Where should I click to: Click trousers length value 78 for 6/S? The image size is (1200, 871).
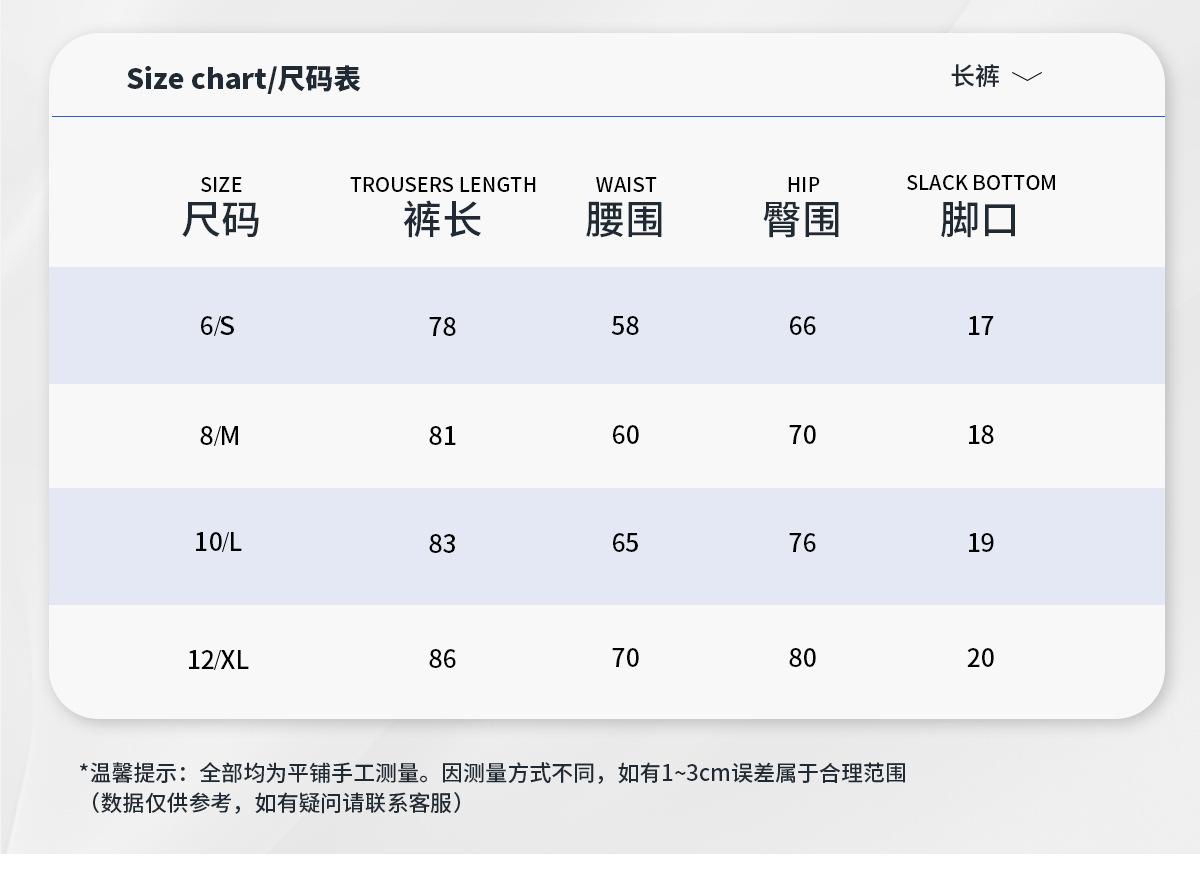click(442, 327)
